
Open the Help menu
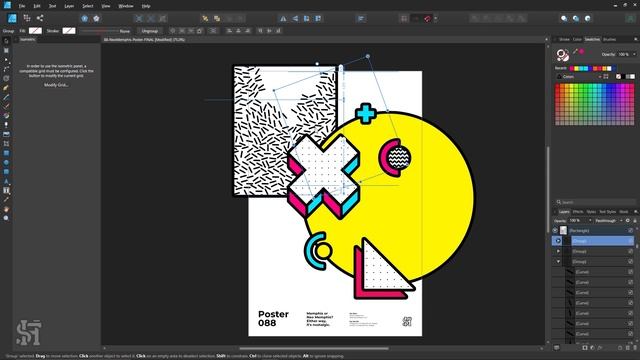coord(146,6)
